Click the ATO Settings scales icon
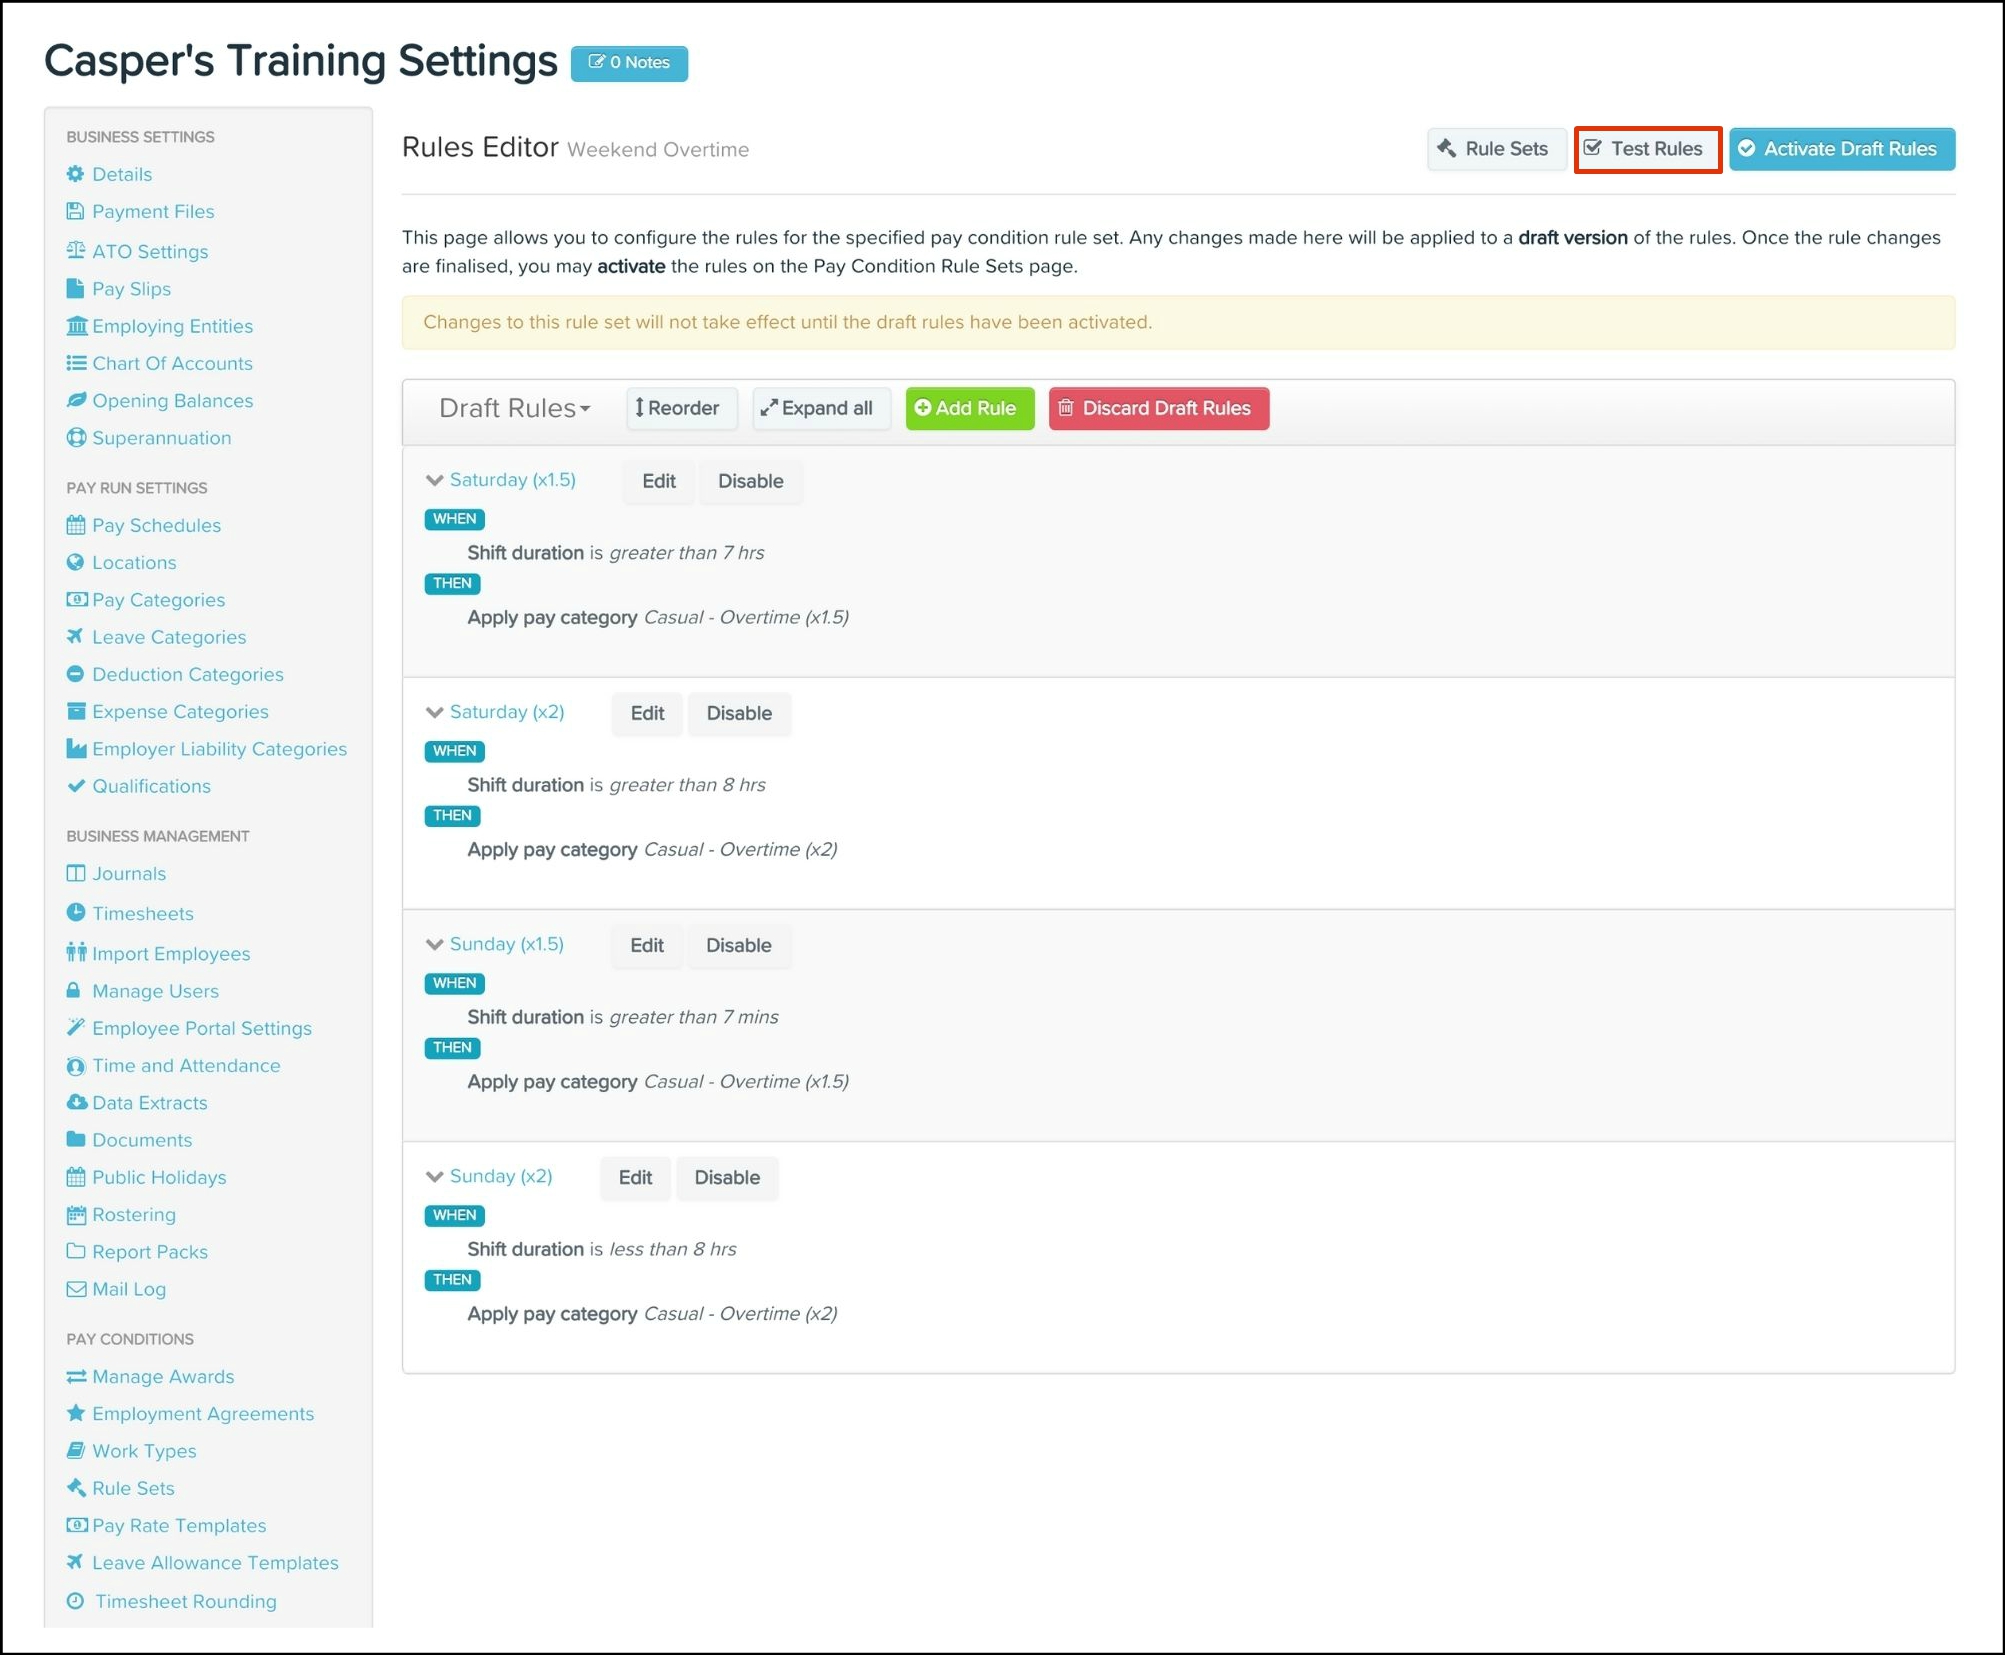This screenshot has height=1655, width=2005. [x=76, y=251]
